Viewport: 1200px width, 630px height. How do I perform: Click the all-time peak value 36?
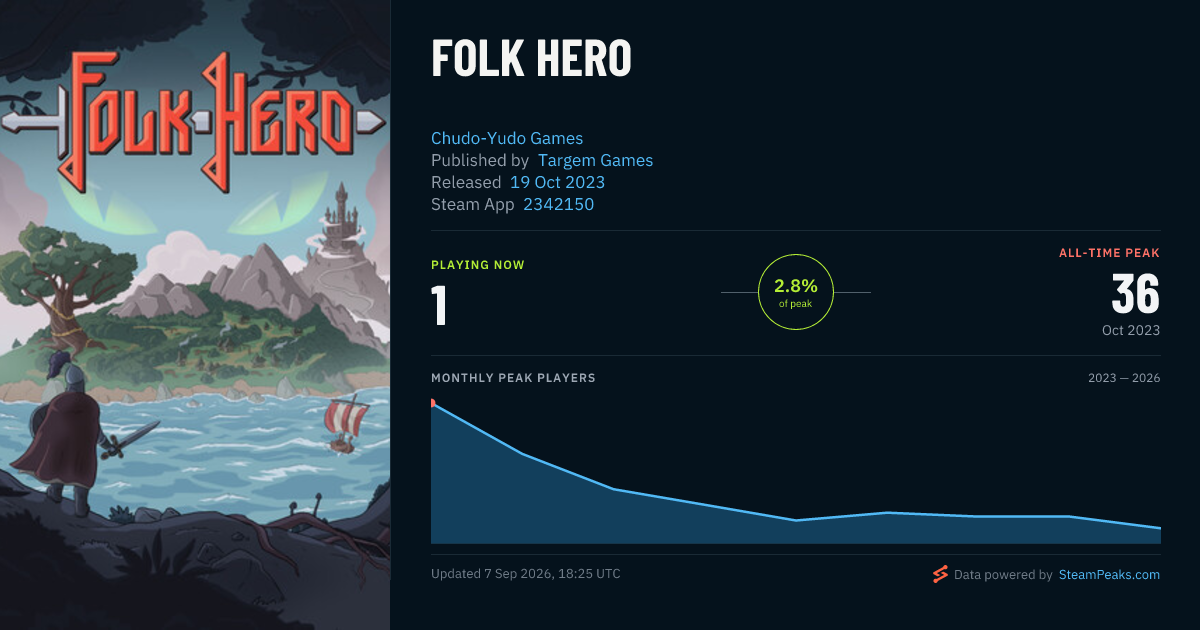click(1136, 295)
